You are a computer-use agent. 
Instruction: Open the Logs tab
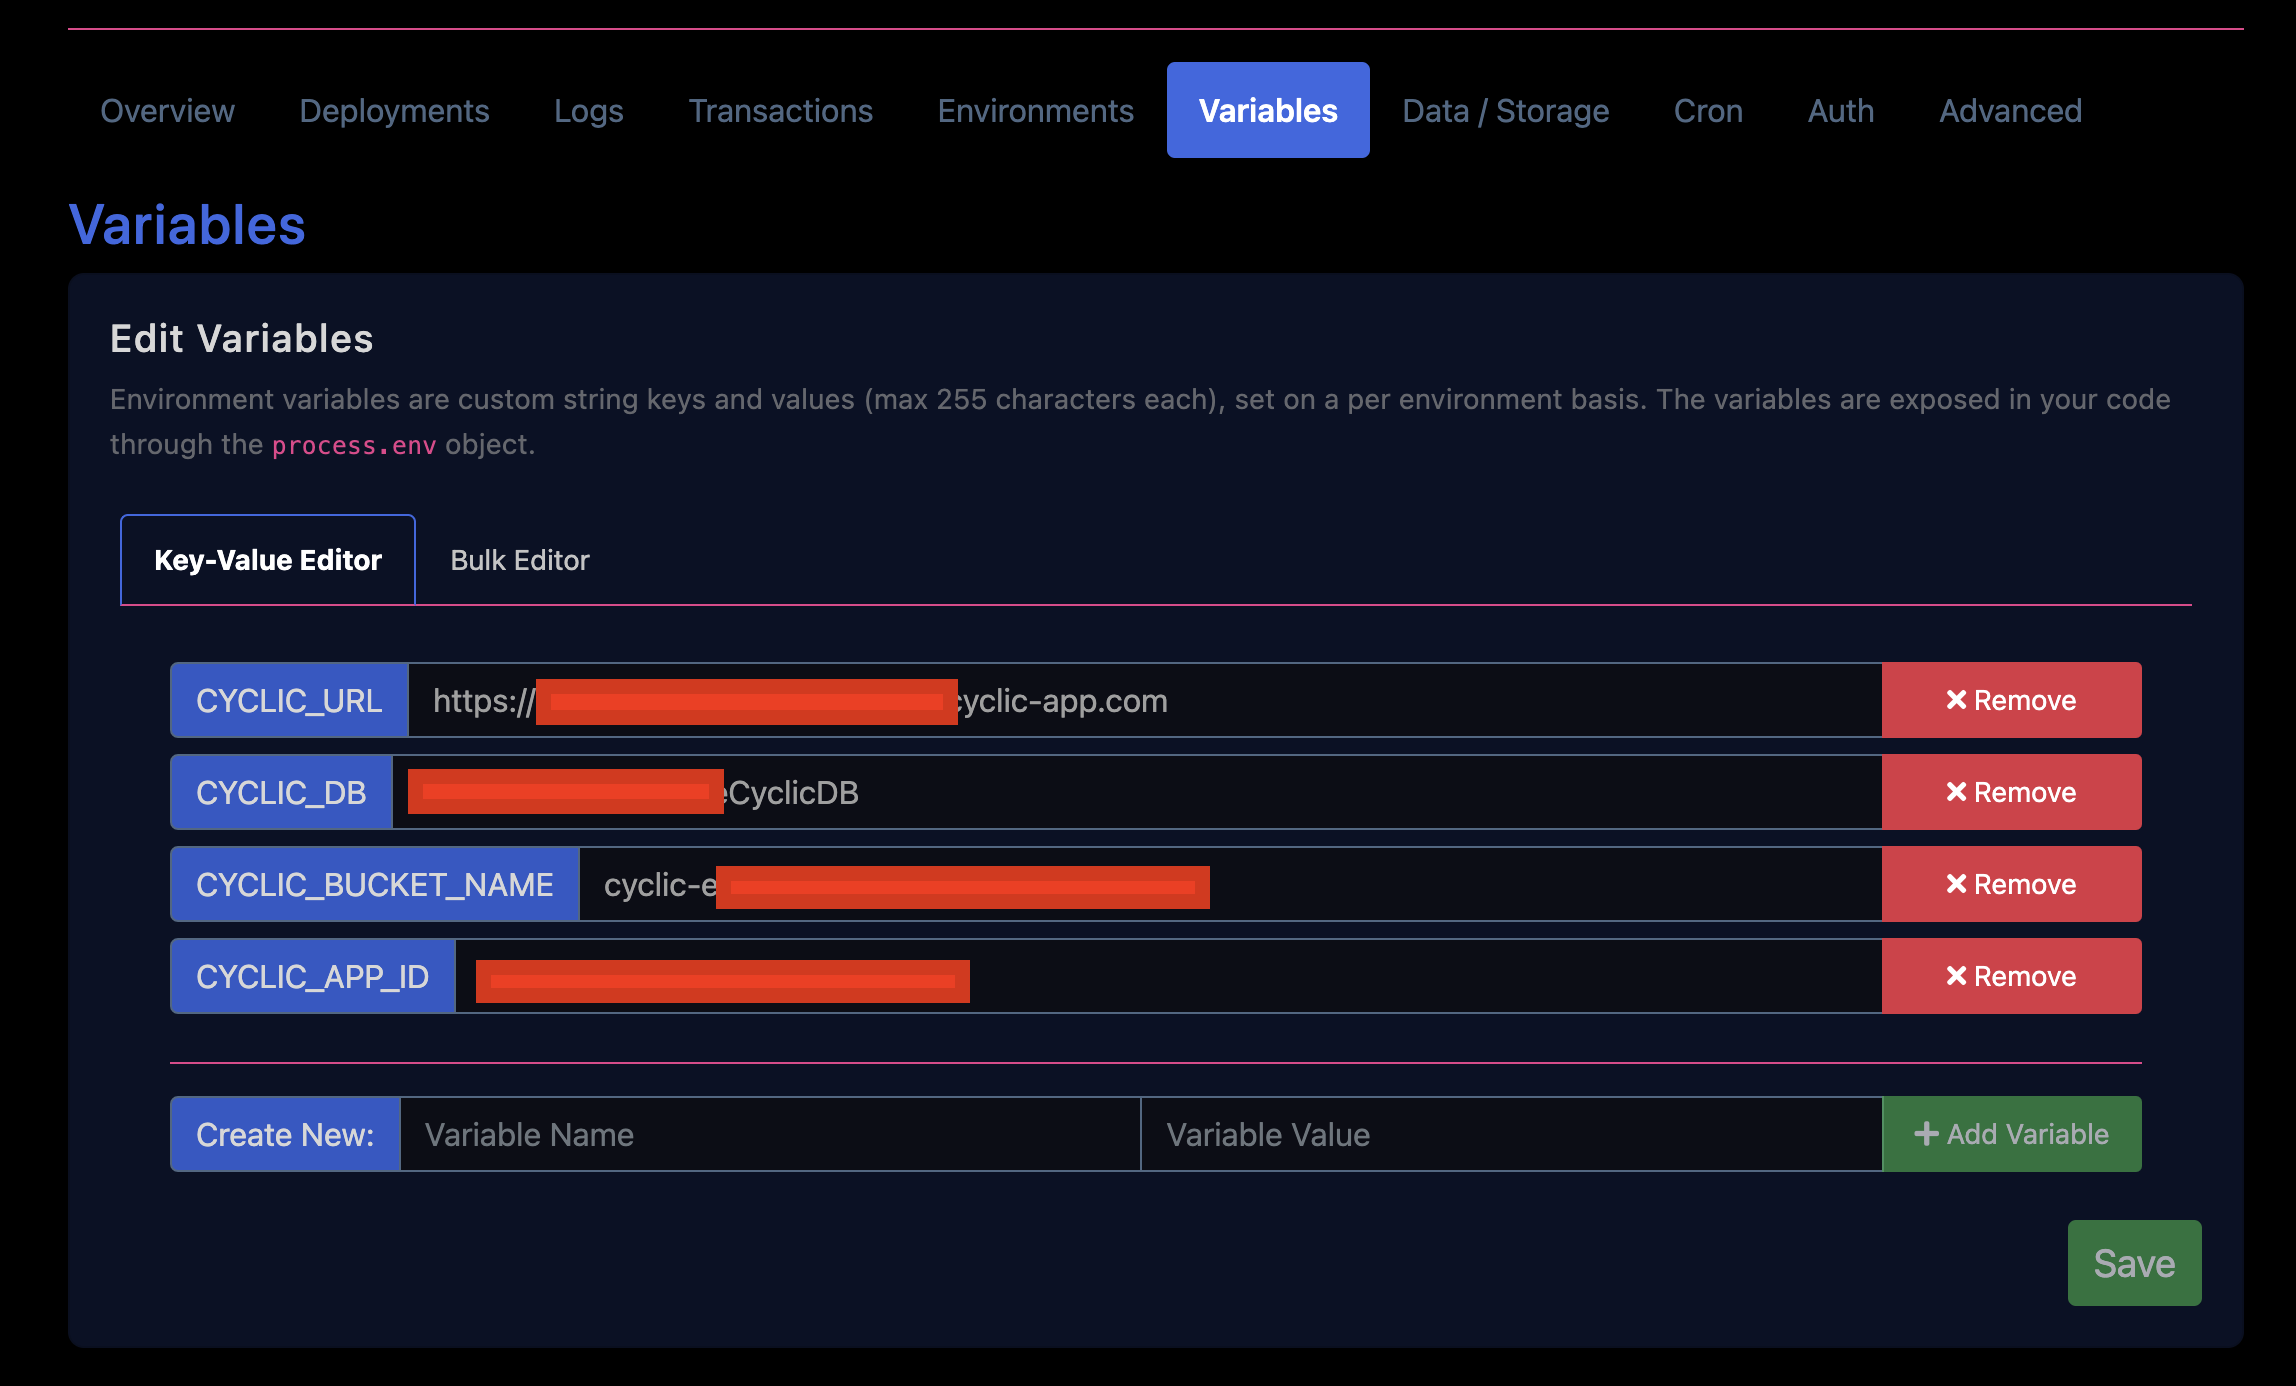click(x=588, y=110)
